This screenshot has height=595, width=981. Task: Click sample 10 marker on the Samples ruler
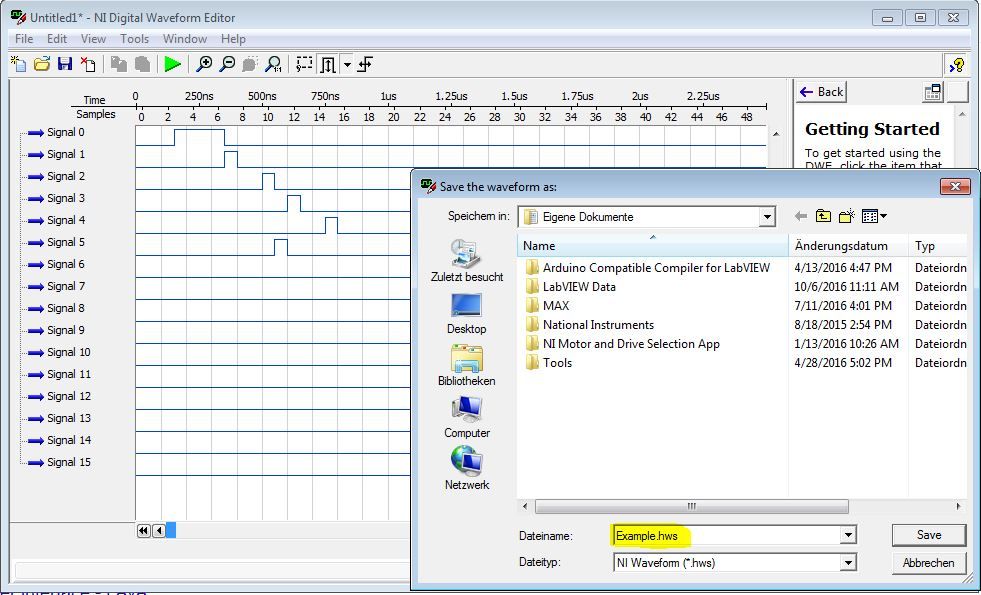click(268, 117)
